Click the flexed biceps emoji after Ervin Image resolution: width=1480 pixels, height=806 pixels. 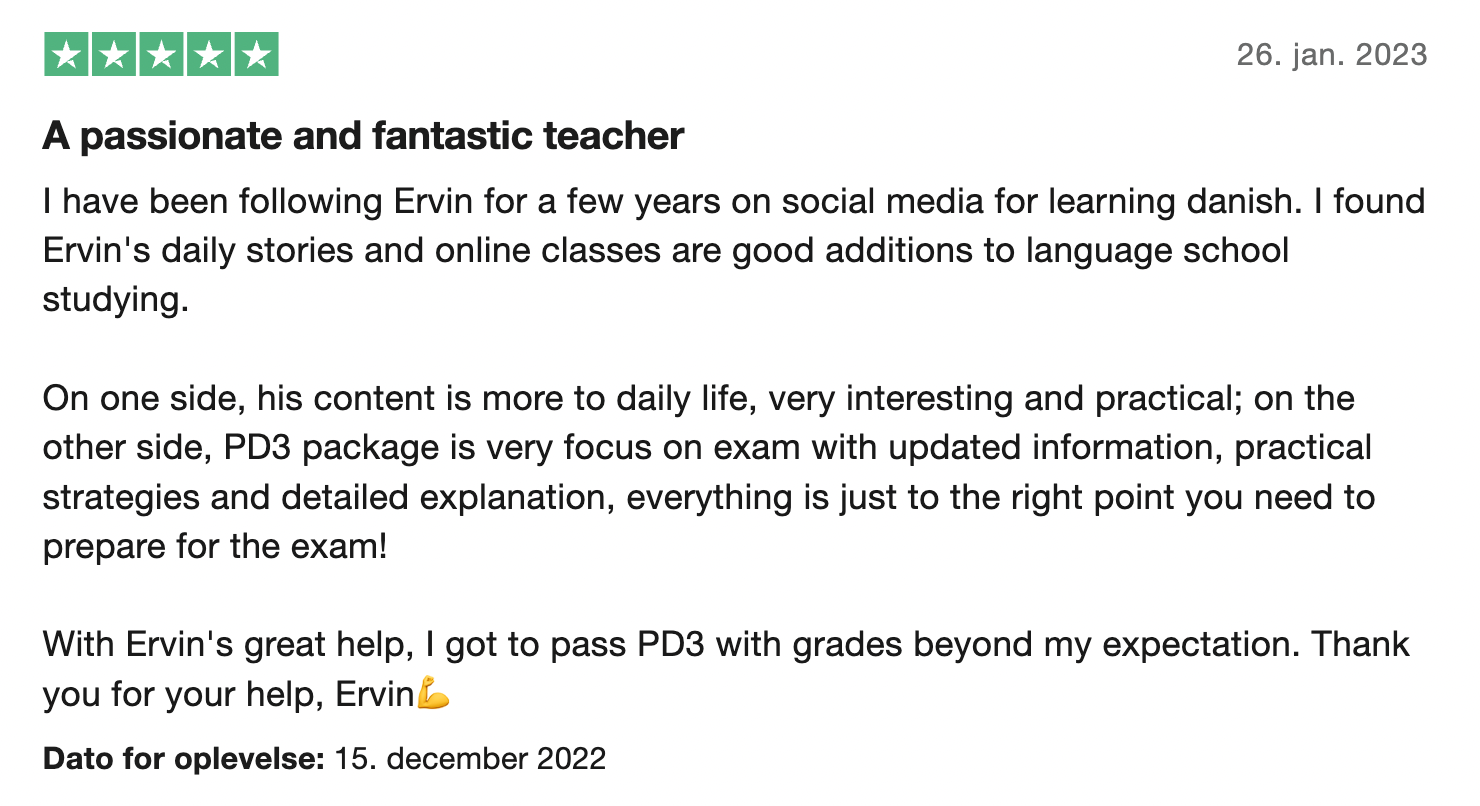click(432, 693)
